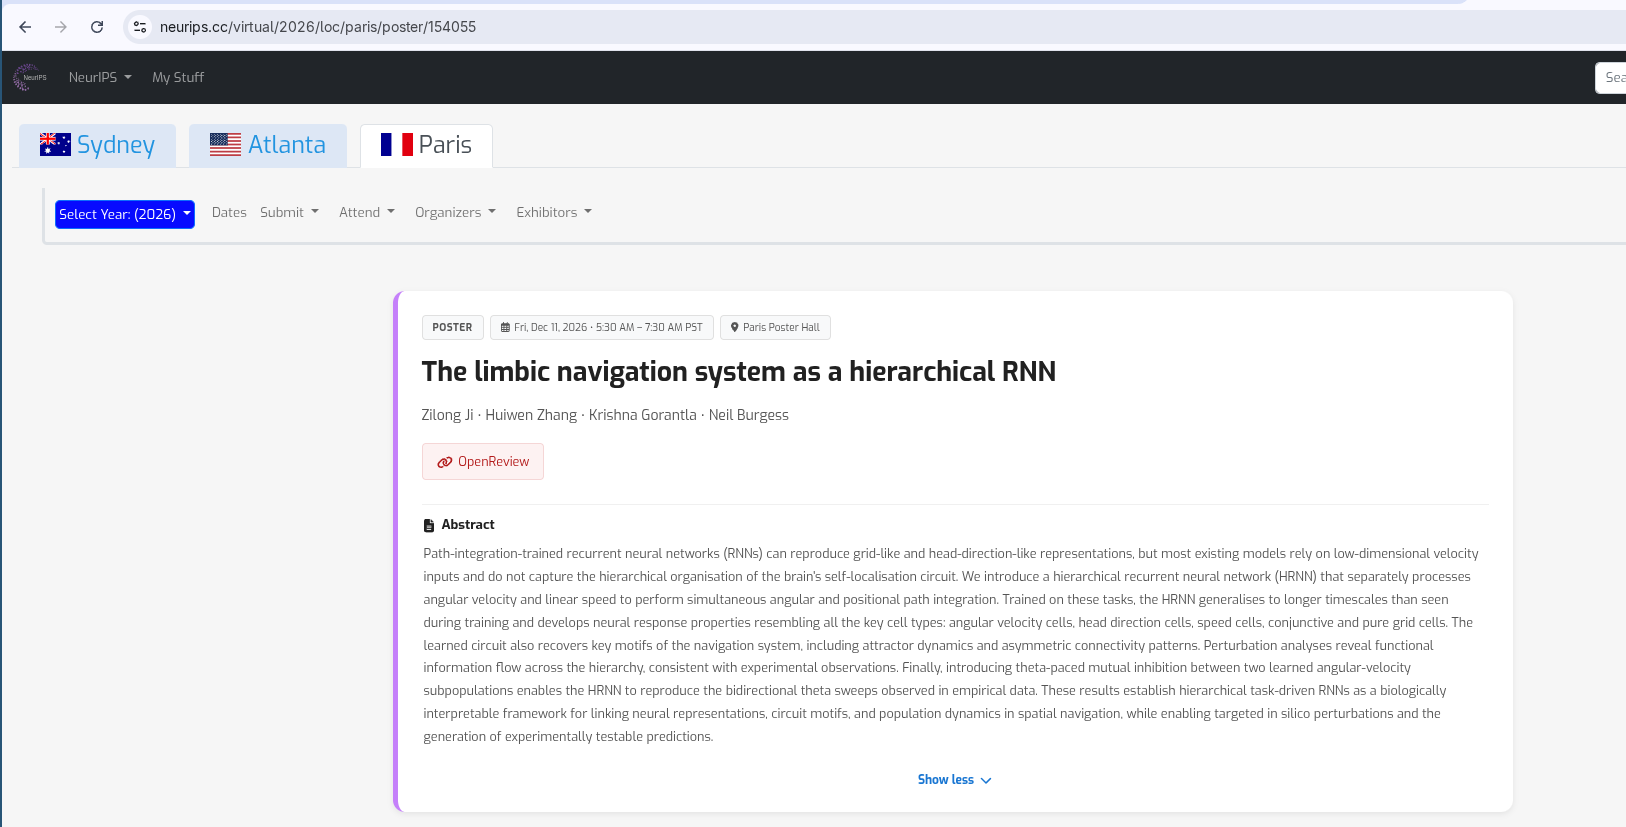Open site information icon in address bar
Image resolution: width=1626 pixels, height=827 pixels.
pos(140,27)
